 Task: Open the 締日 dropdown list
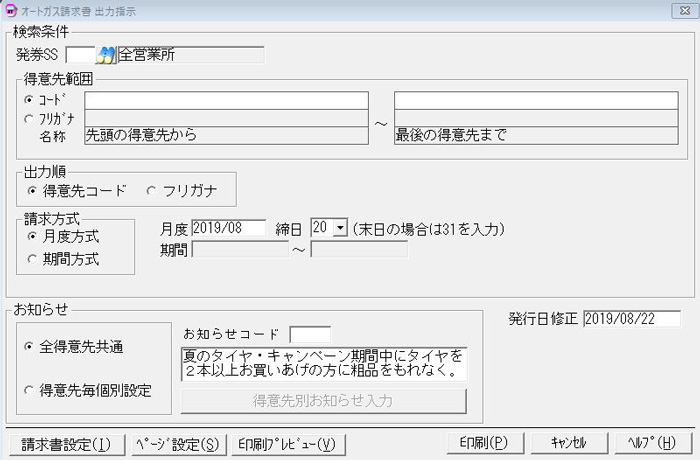point(340,229)
